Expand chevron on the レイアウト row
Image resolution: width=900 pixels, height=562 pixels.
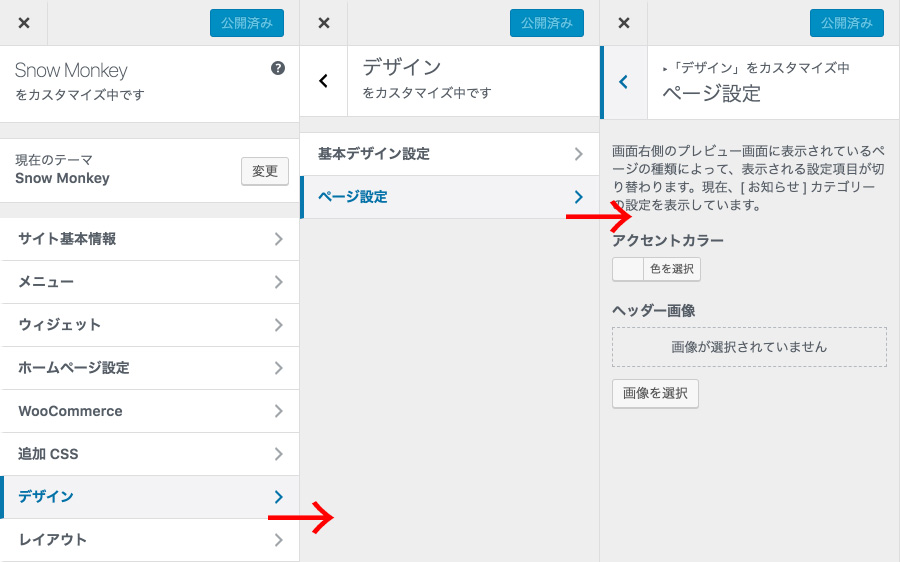[x=278, y=540]
